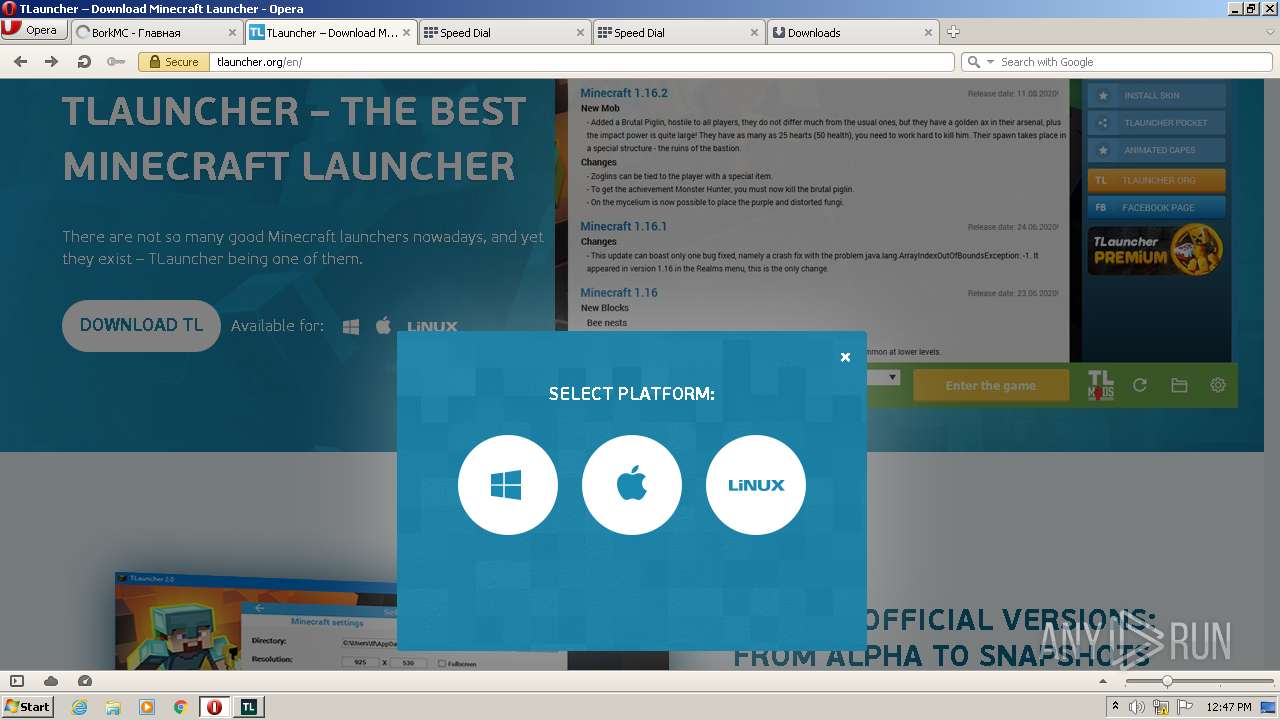Viewport: 1280px width, 720px height.
Task: Select the Apple macOS platform icon
Action: click(x=631, y=485)
